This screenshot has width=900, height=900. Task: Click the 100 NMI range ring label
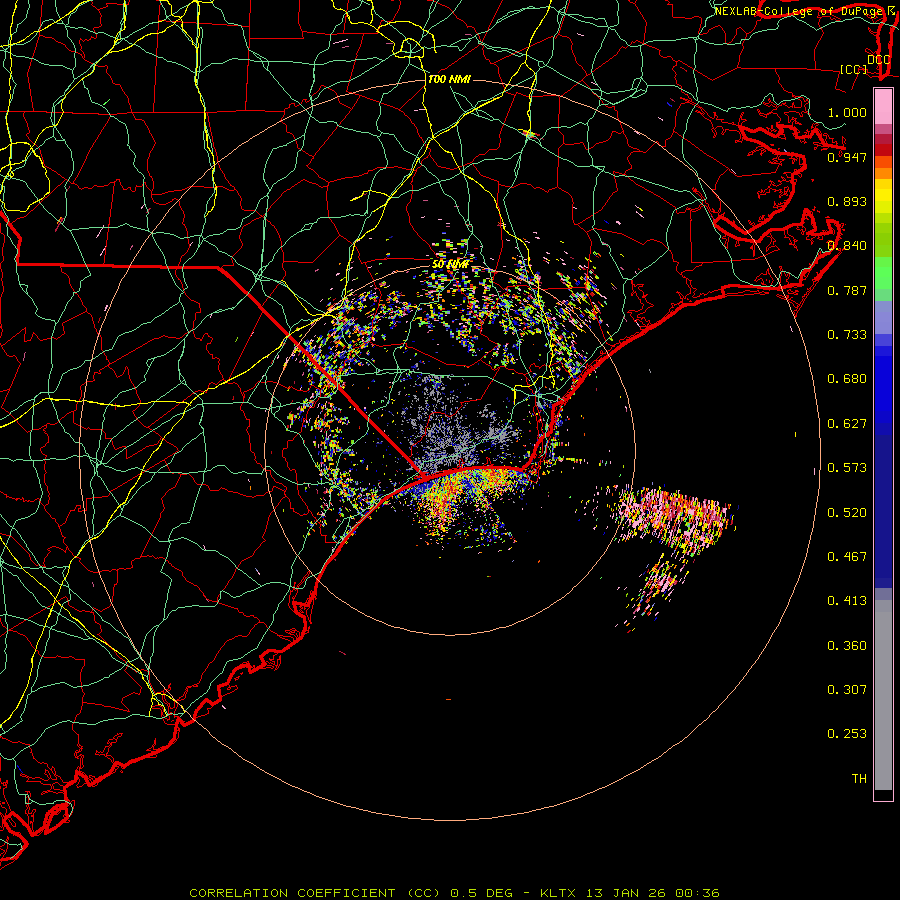click(449, 79)
